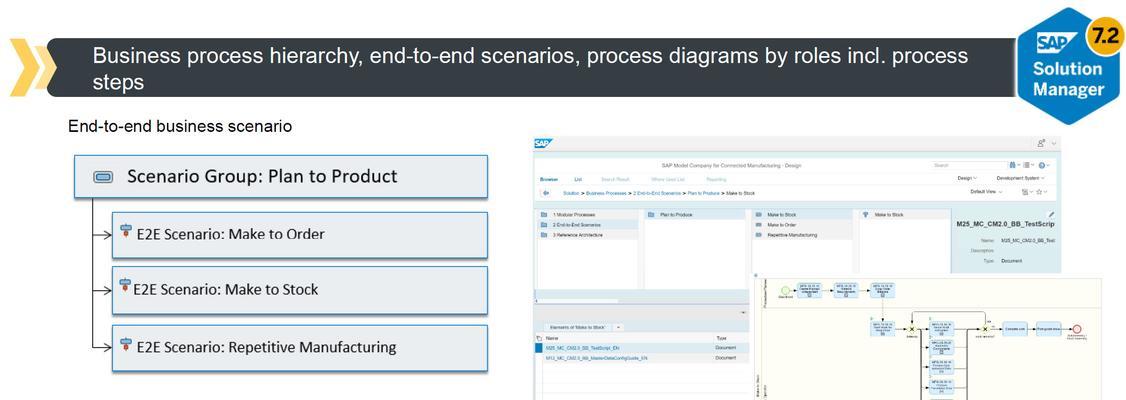Click the hierarchy view icon beside Default View
The height and width of the screenshot is (400, 1126).
coord(1025,192)
